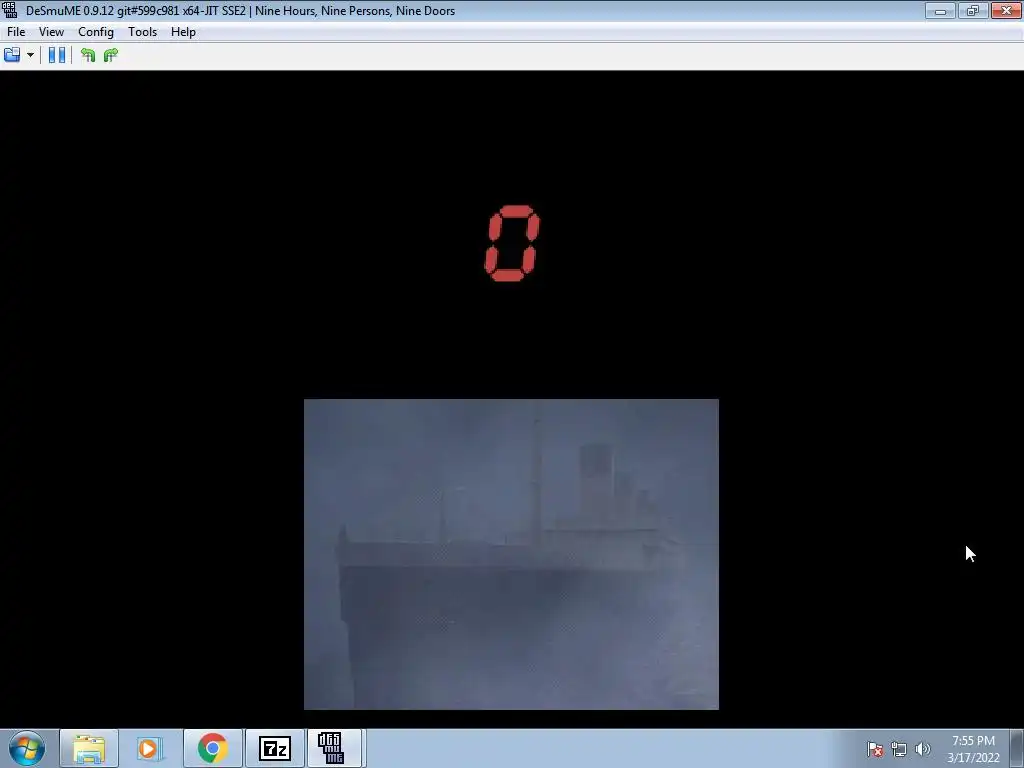Click the Show desktop strip beside the clock

(1019, 748)
